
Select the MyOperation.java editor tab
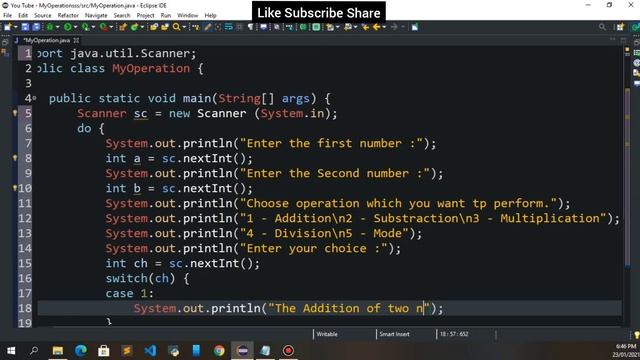click(x=46, y=40)
